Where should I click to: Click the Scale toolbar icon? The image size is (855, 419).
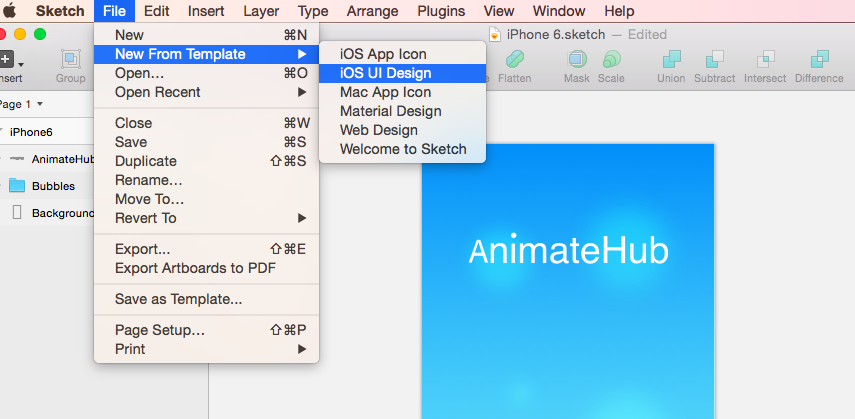coord(611,59)
